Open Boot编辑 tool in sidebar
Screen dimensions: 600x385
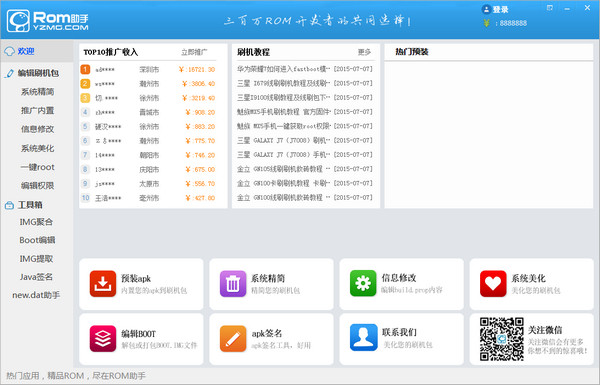click(x=38, y=240)
